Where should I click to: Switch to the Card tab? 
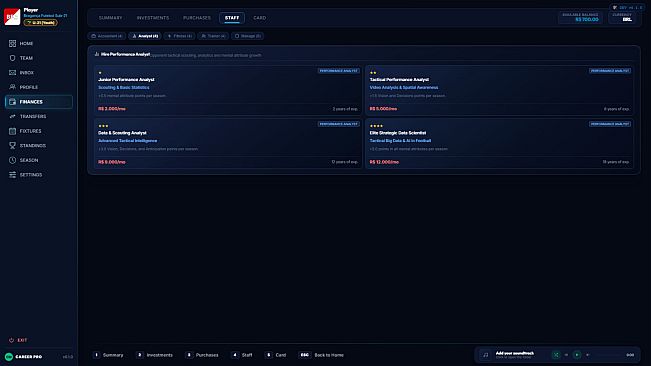tap(259, 18)
